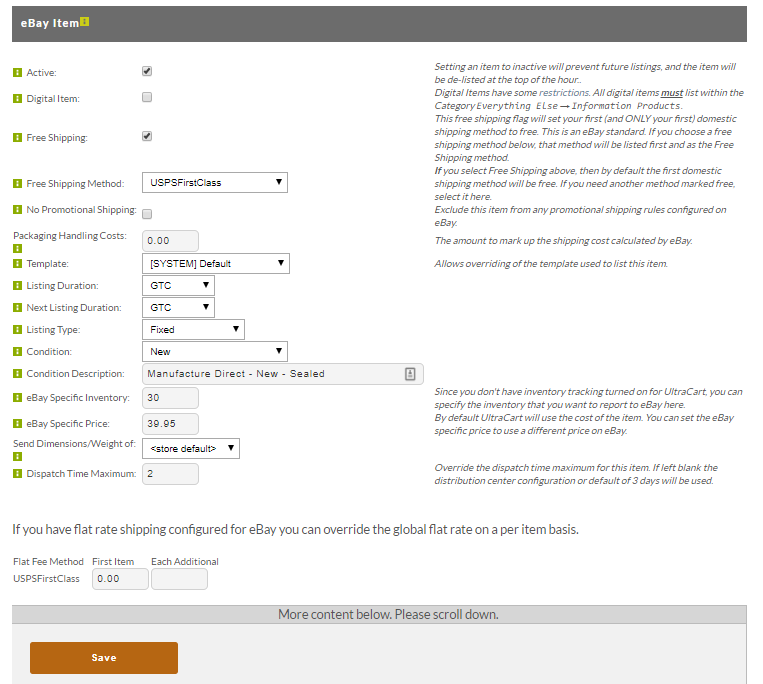Open the Next Listing Duration dropdown
This screenshot has width=763, height=684.
click(x=178, y=307)
